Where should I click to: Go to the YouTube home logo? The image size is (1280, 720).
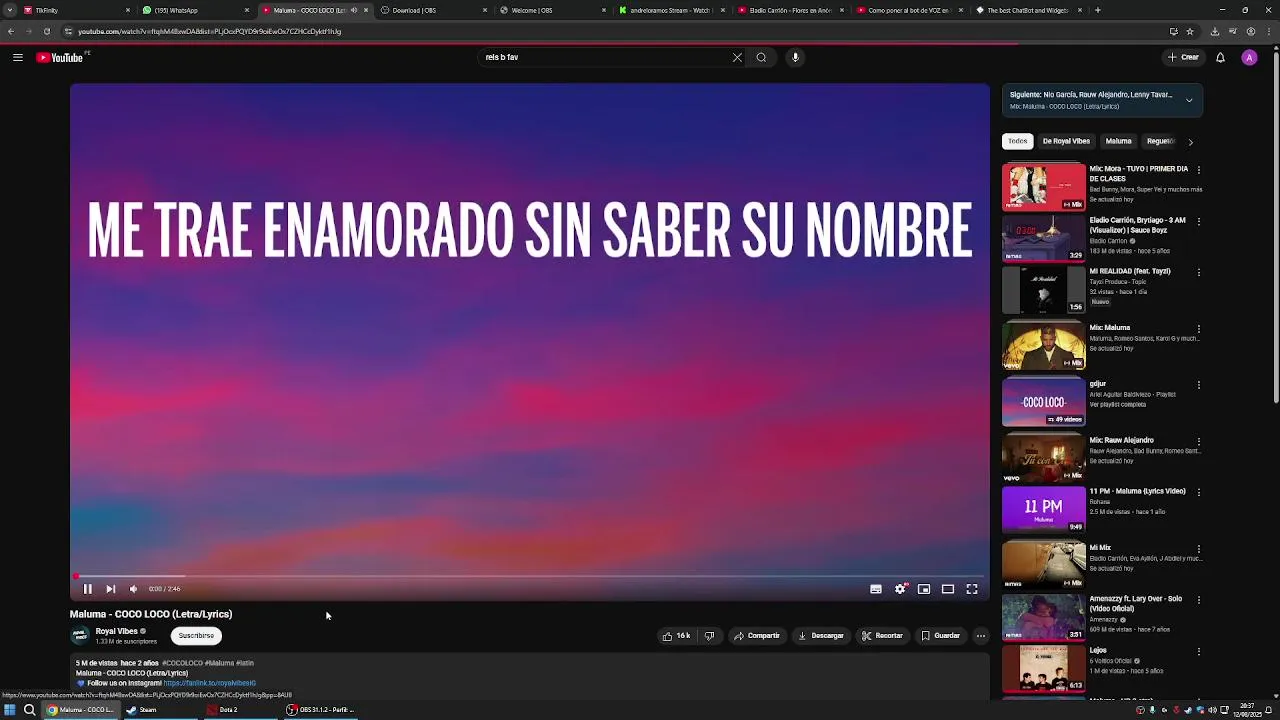point(60,57)
